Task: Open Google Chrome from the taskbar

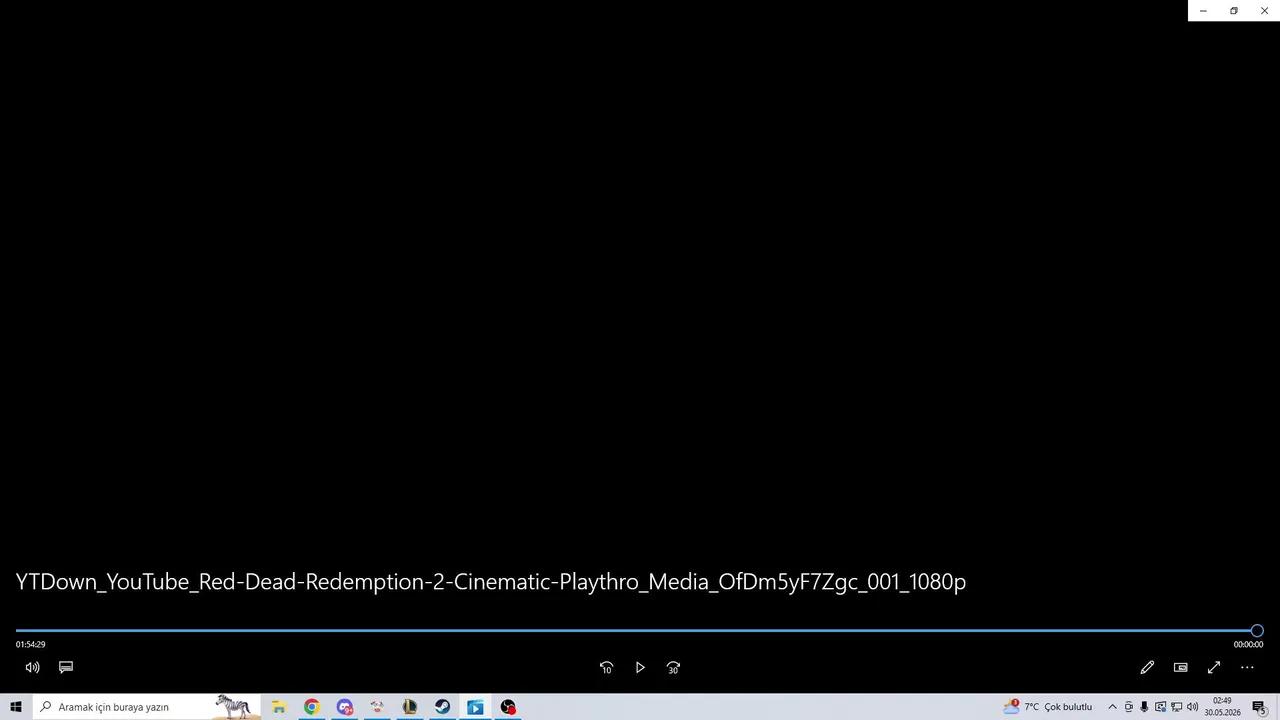Action: (311, 707)
